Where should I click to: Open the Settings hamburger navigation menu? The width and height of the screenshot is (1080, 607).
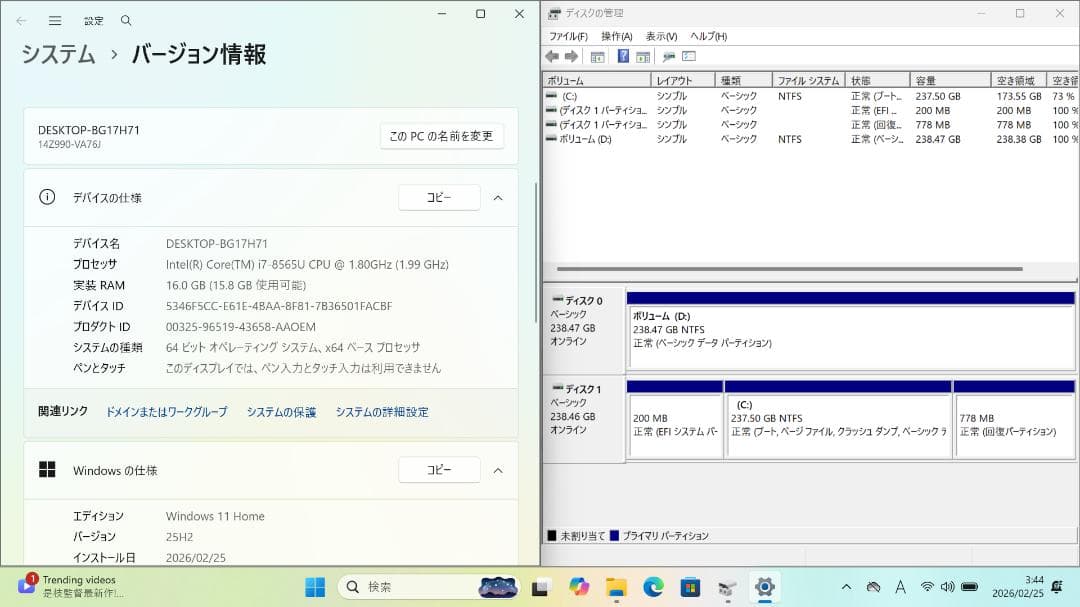pyautogui.click(x=55, y=21)
